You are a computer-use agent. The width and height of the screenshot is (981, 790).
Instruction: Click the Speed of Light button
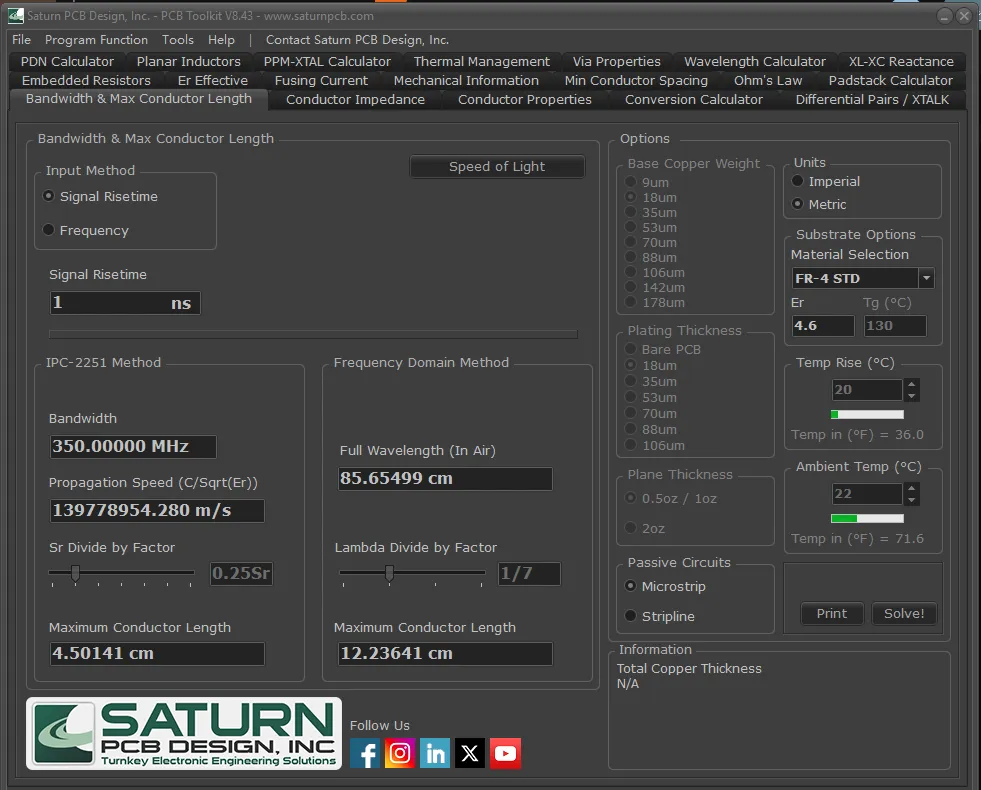[497, 166]
